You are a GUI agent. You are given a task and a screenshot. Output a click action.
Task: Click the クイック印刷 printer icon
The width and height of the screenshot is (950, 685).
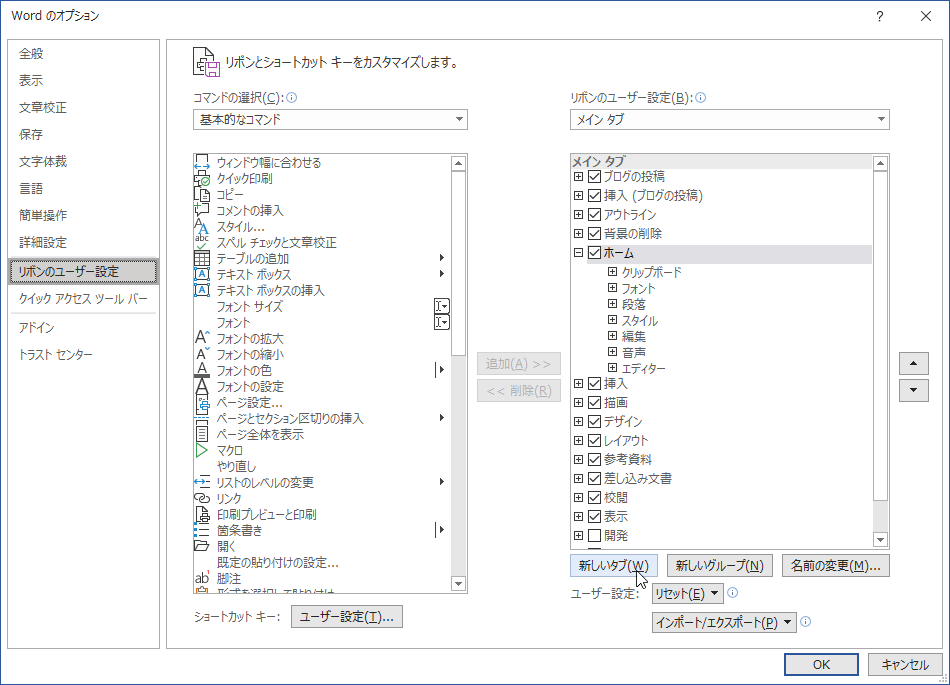(x=202, y=178)
